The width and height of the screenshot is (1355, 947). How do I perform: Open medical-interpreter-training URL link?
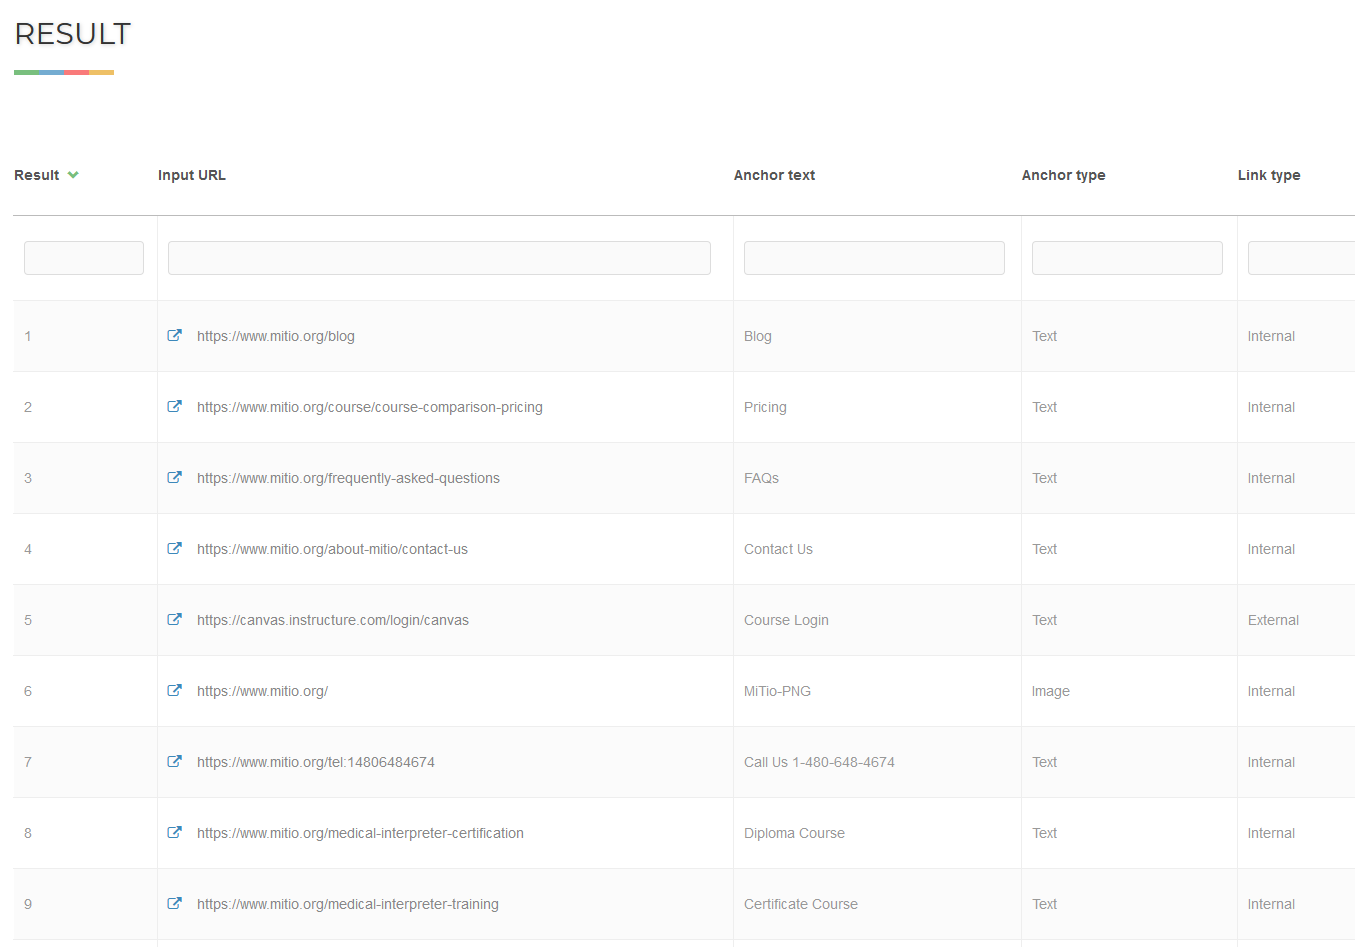click(x=348, y=904)
